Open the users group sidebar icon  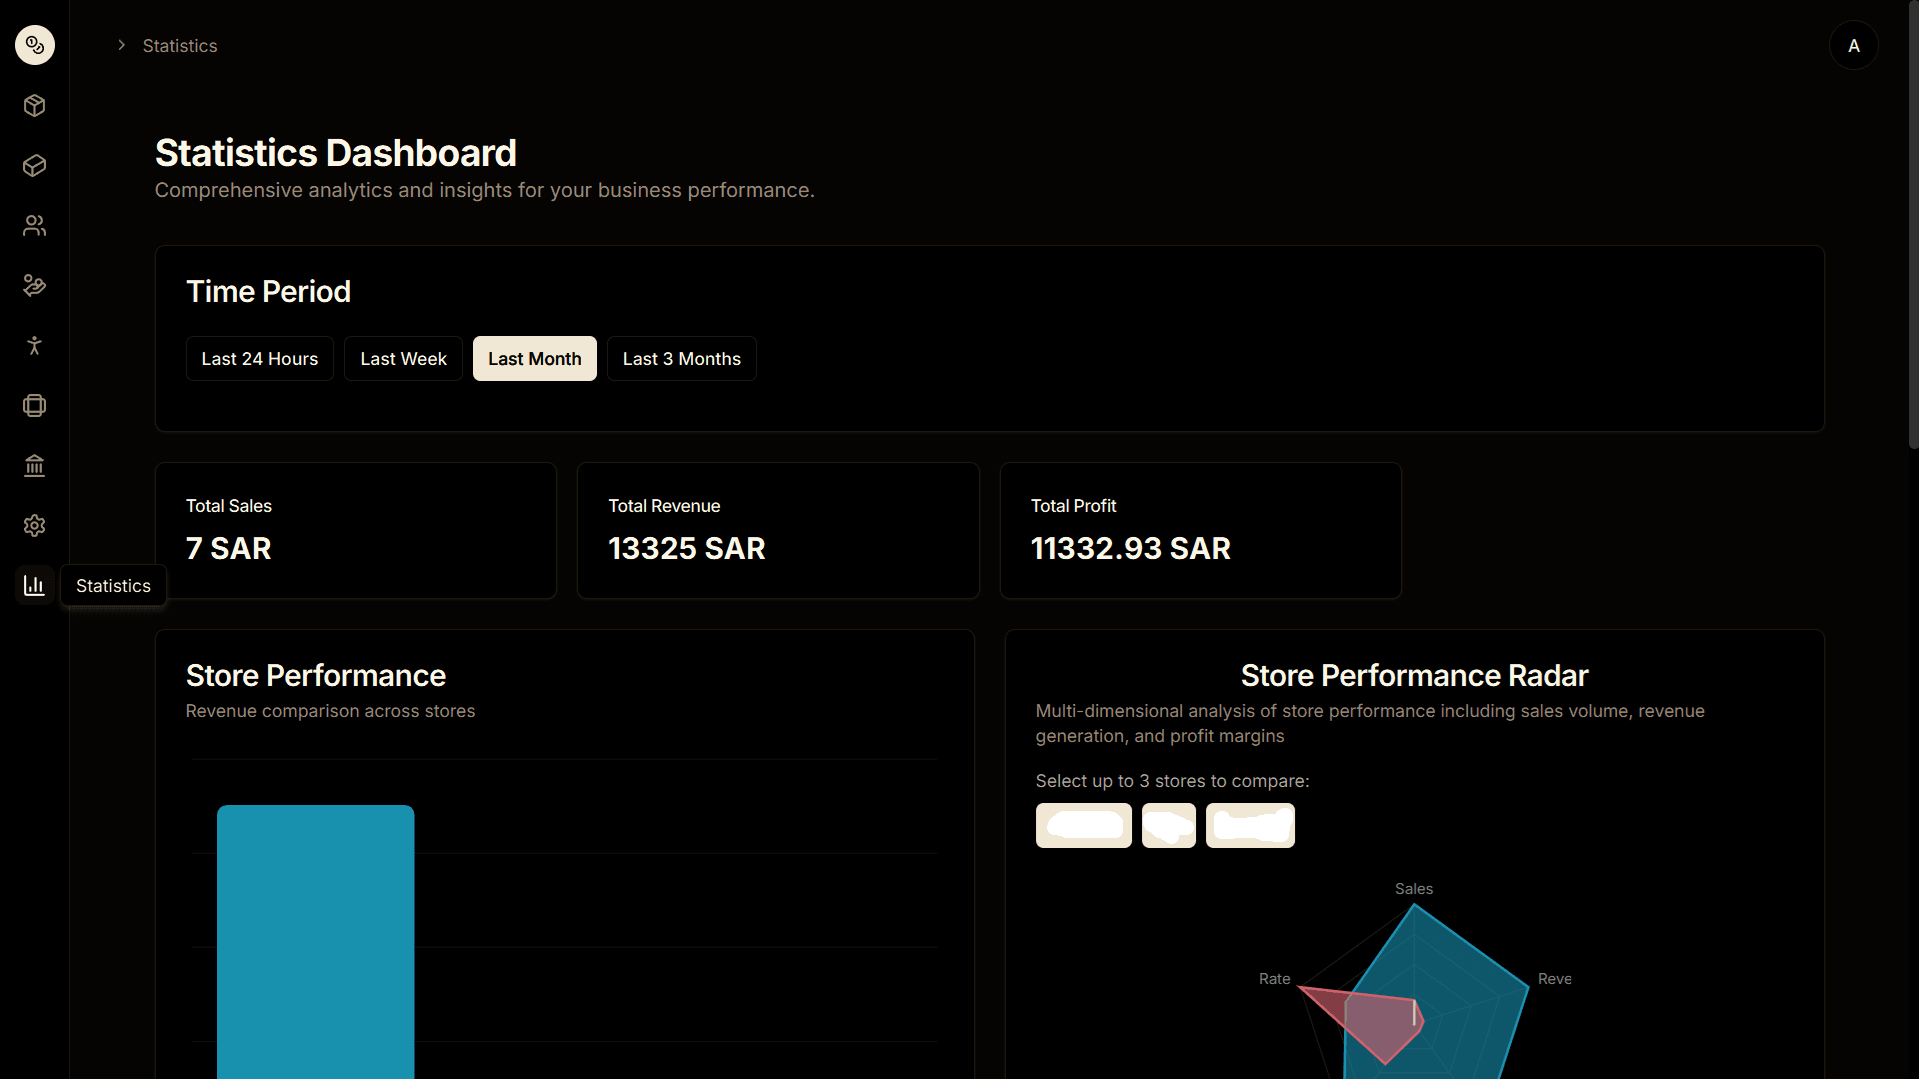pyautogui.click(x=35, y=226)
